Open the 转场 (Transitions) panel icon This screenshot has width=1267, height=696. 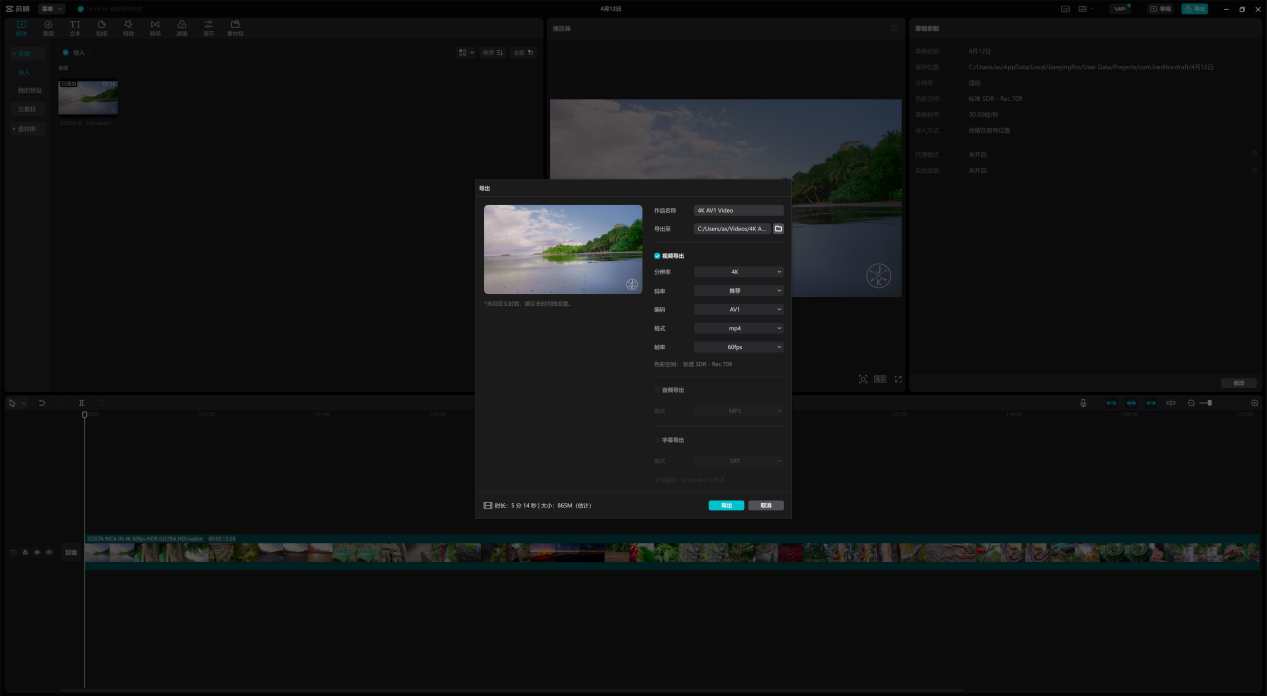tap(155, 27)
